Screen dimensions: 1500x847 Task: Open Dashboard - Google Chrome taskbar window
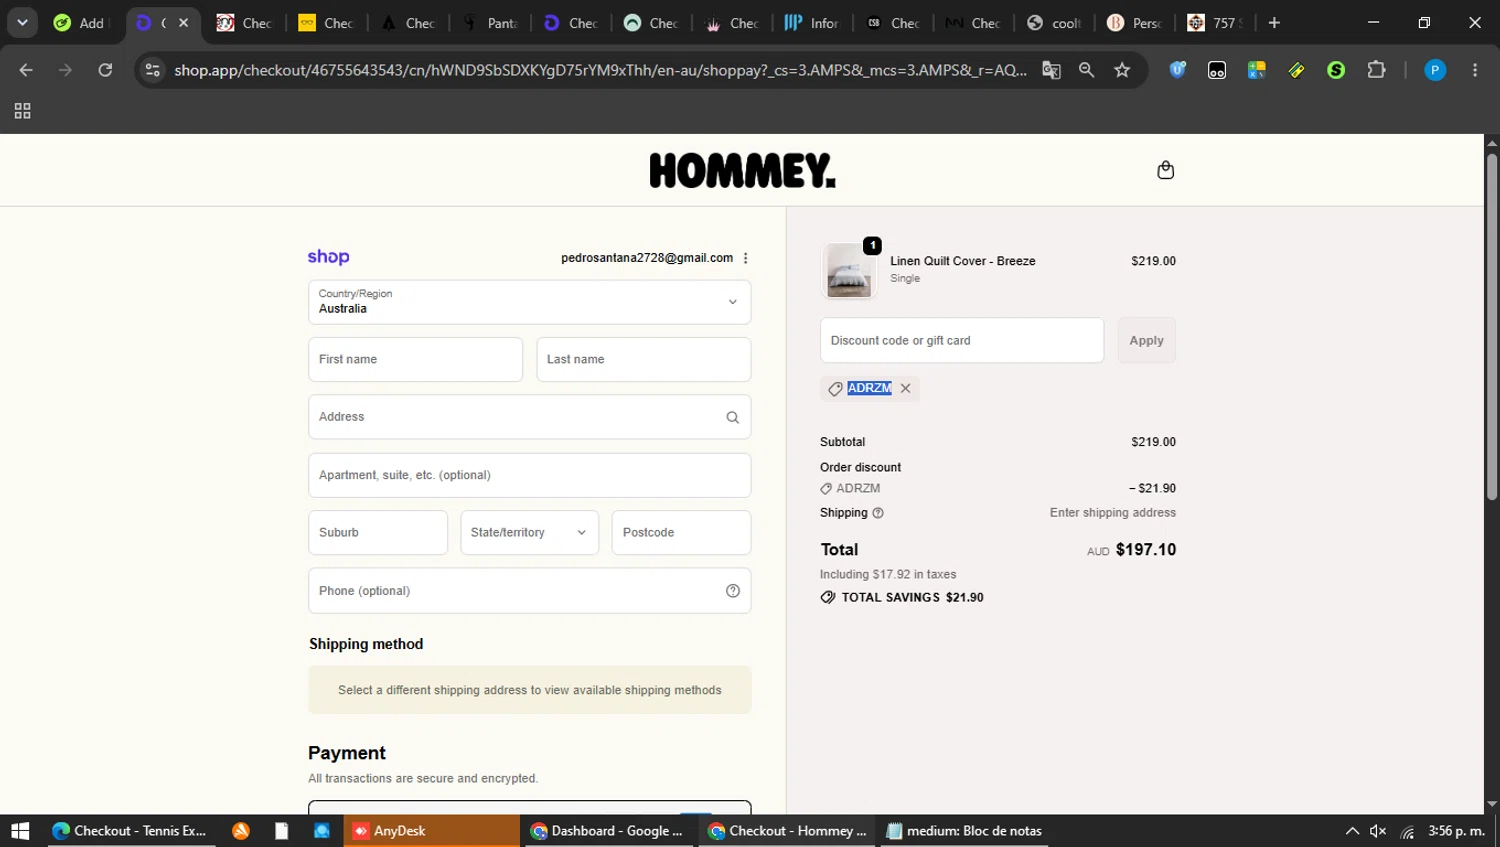point(608,831)
